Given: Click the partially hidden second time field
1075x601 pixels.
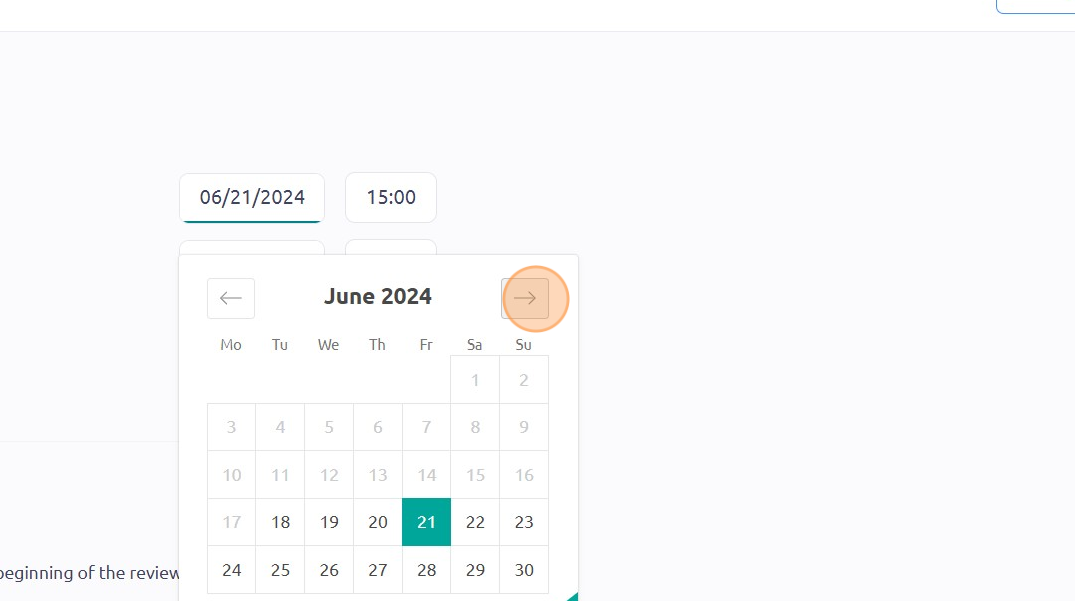Looking at the screenshot, I should coord(391,247).
